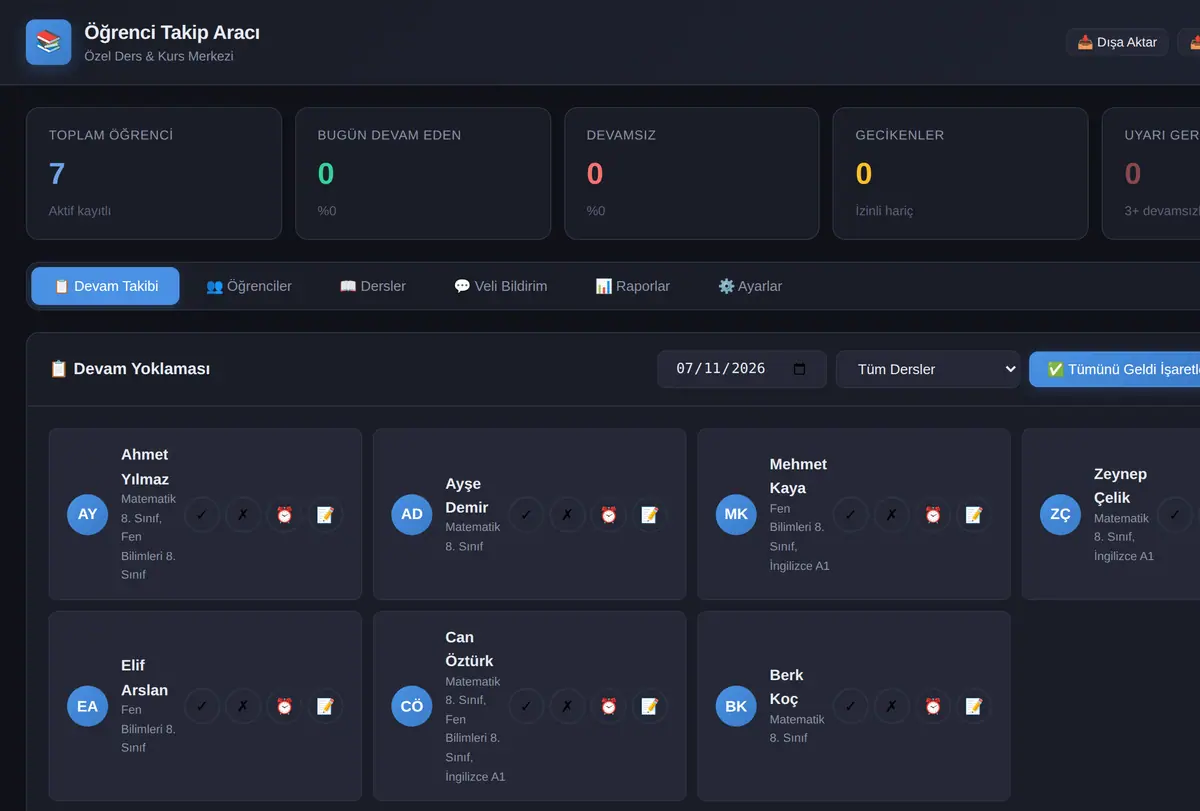Viewport: 1200px width, 811px height.
Task: Mark Elif Arslan as absent
Action: click(243, 706)
